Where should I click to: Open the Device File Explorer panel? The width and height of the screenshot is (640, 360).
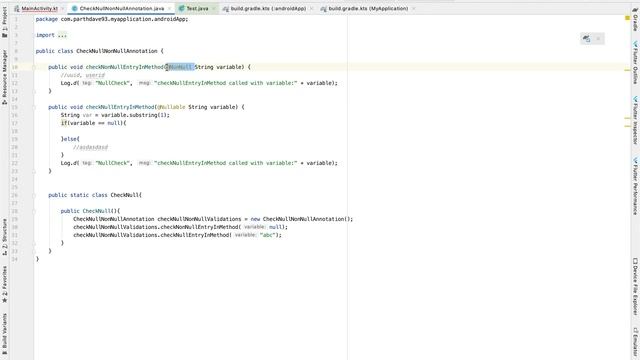635,287
